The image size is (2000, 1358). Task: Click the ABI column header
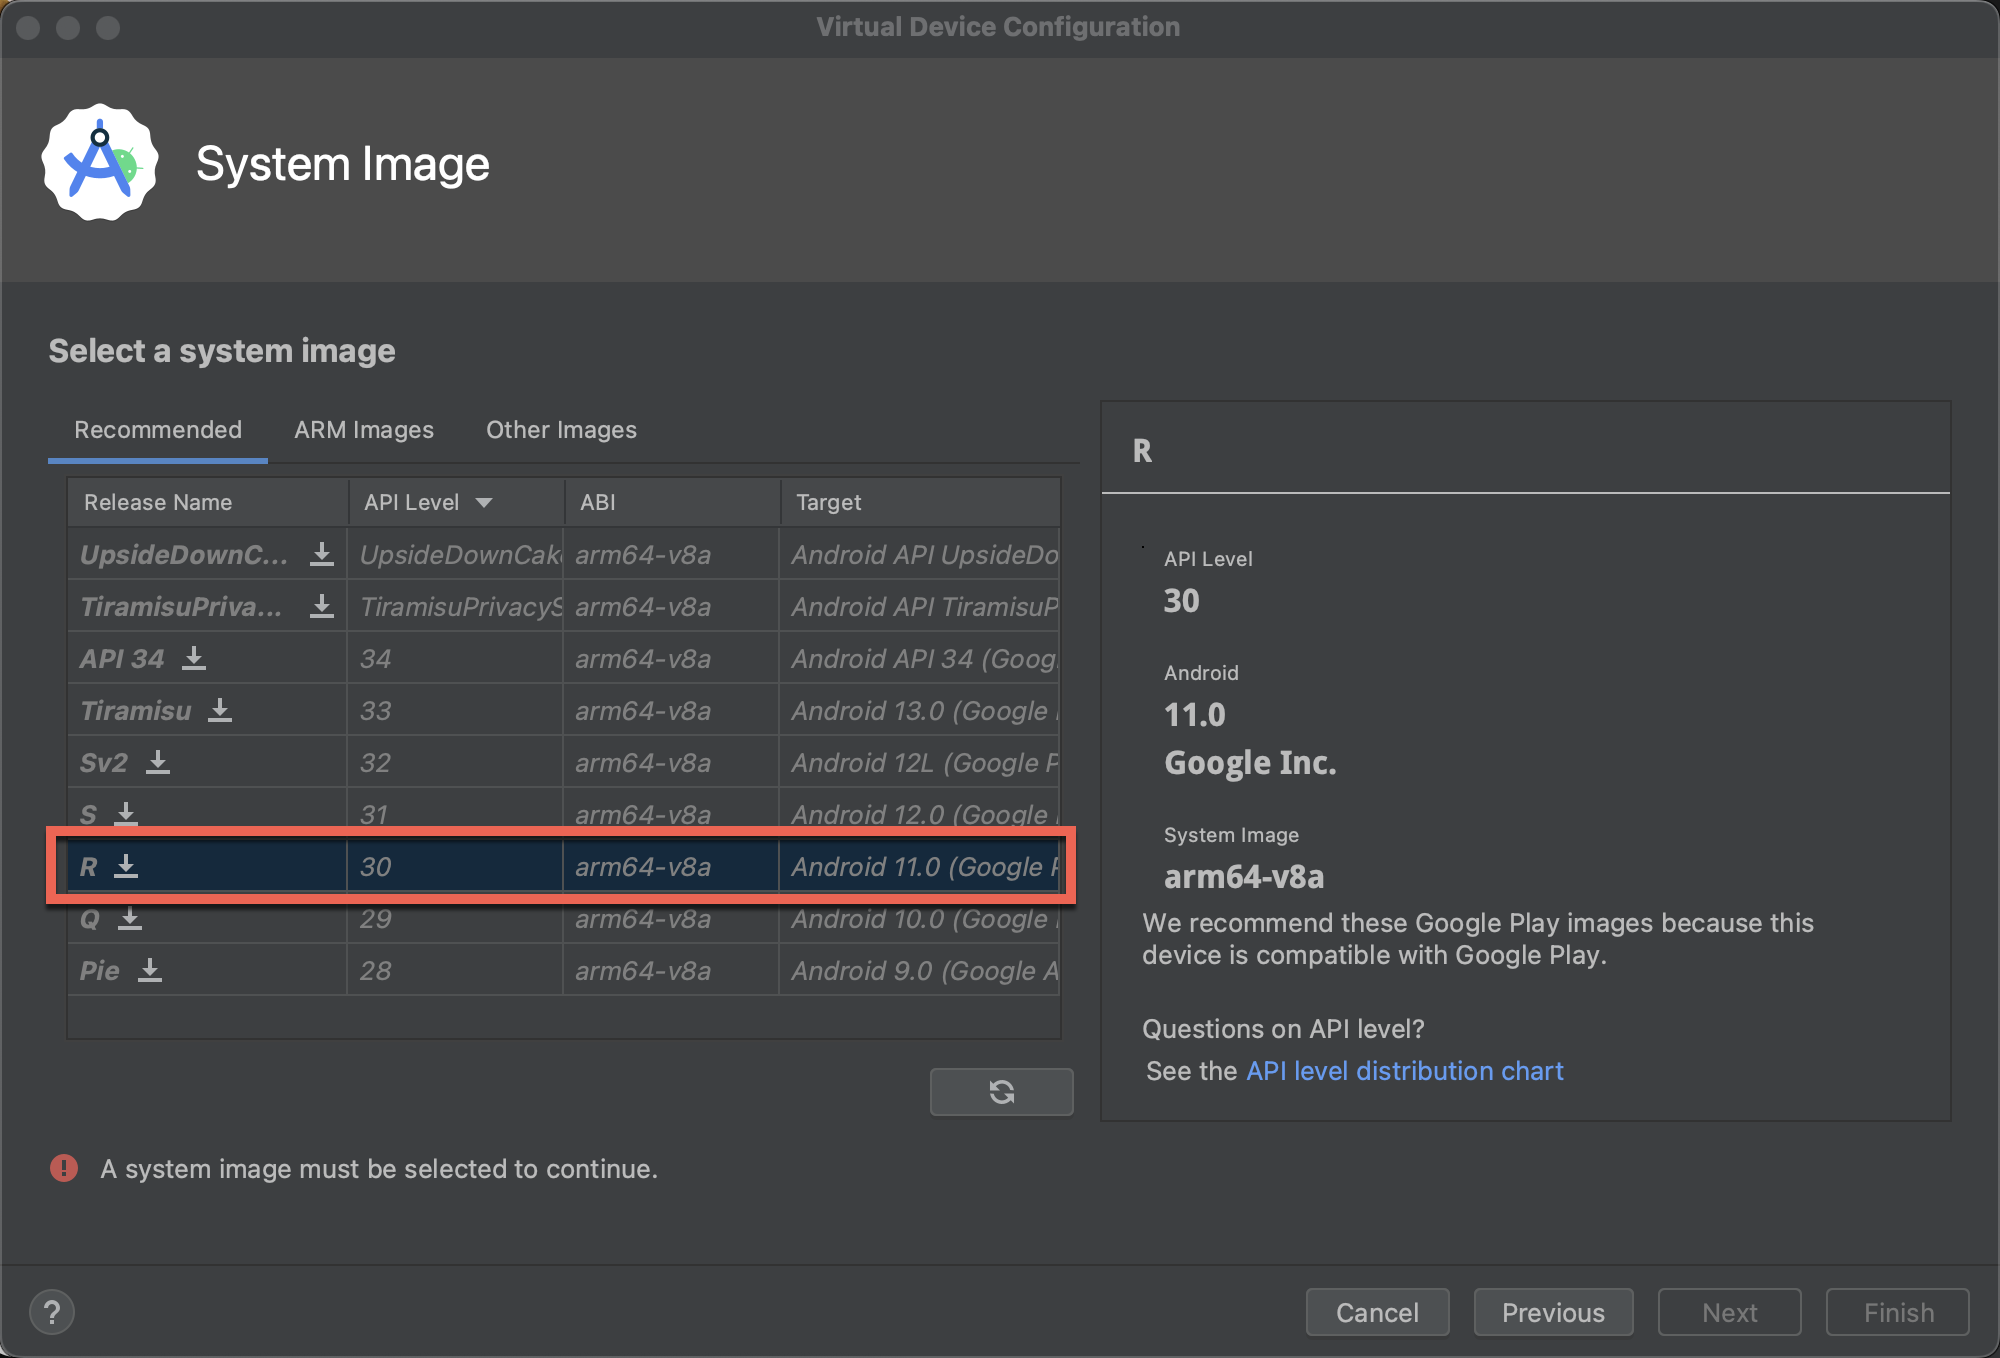coord(598,502)
